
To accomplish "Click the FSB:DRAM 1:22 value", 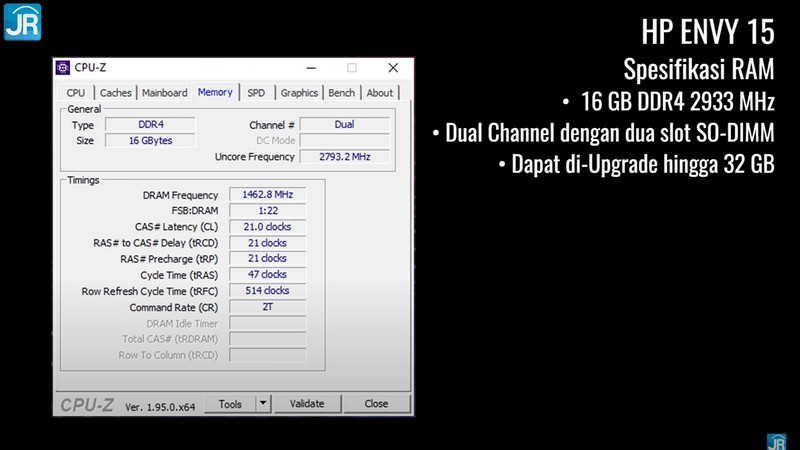I will (x=267, y=210).
